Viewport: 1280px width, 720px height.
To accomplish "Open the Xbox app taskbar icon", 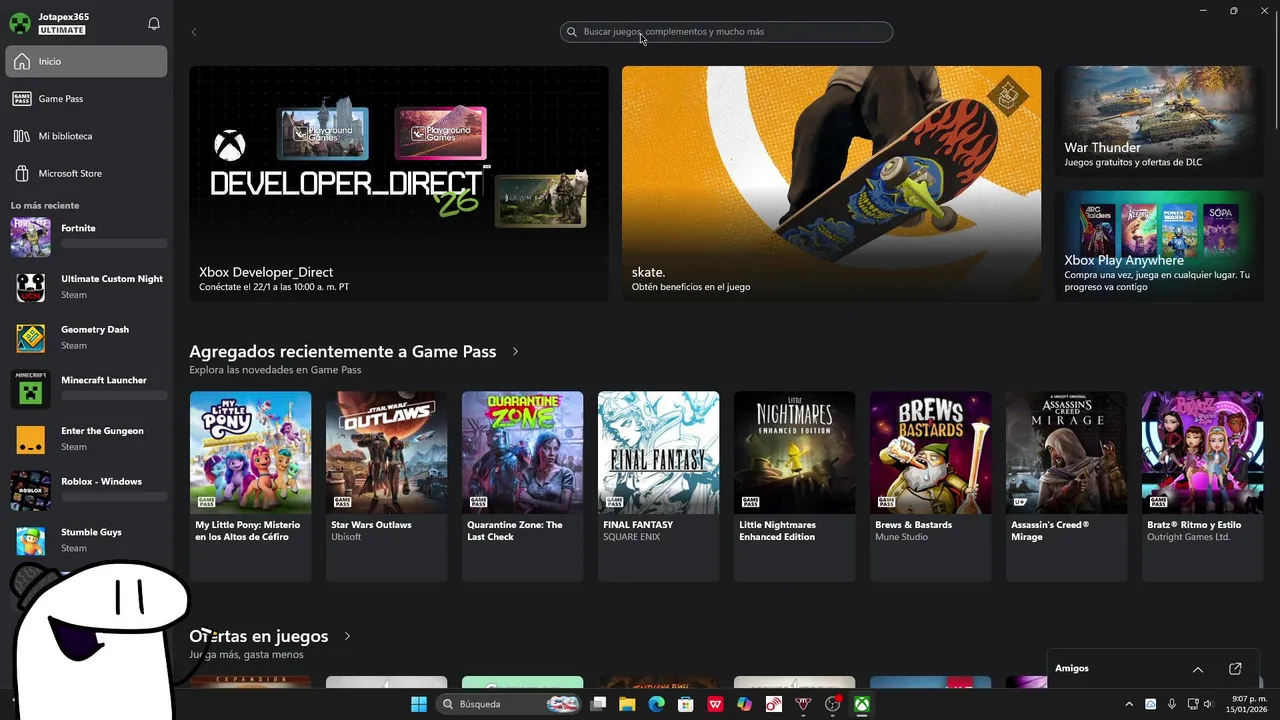I will (x=861, y=704).
